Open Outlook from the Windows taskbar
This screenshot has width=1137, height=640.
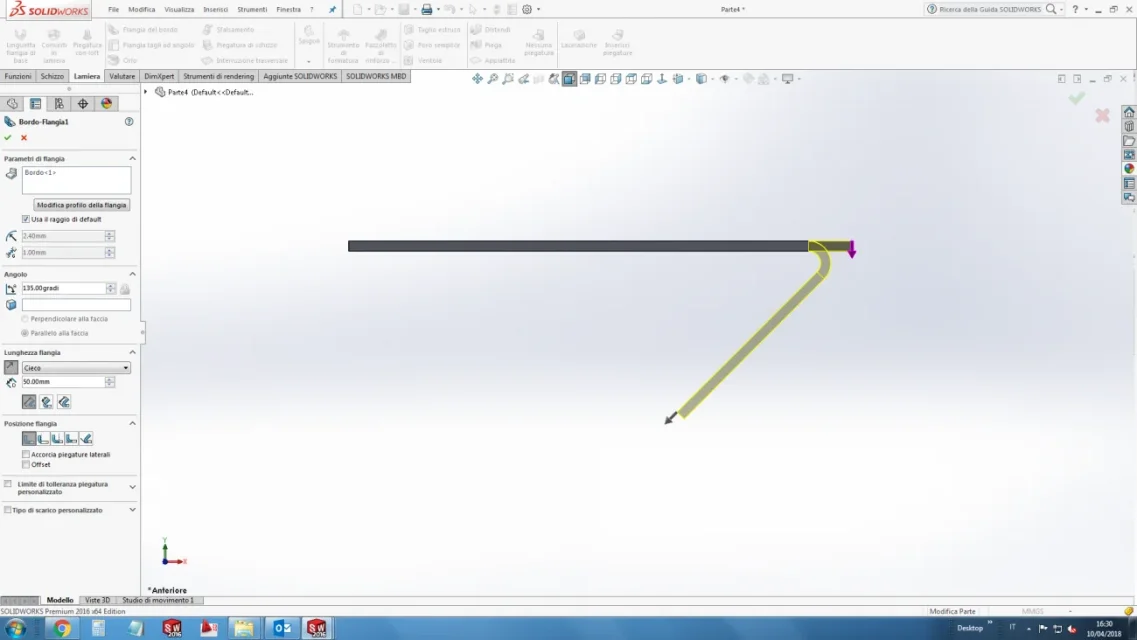pos(282,628)
